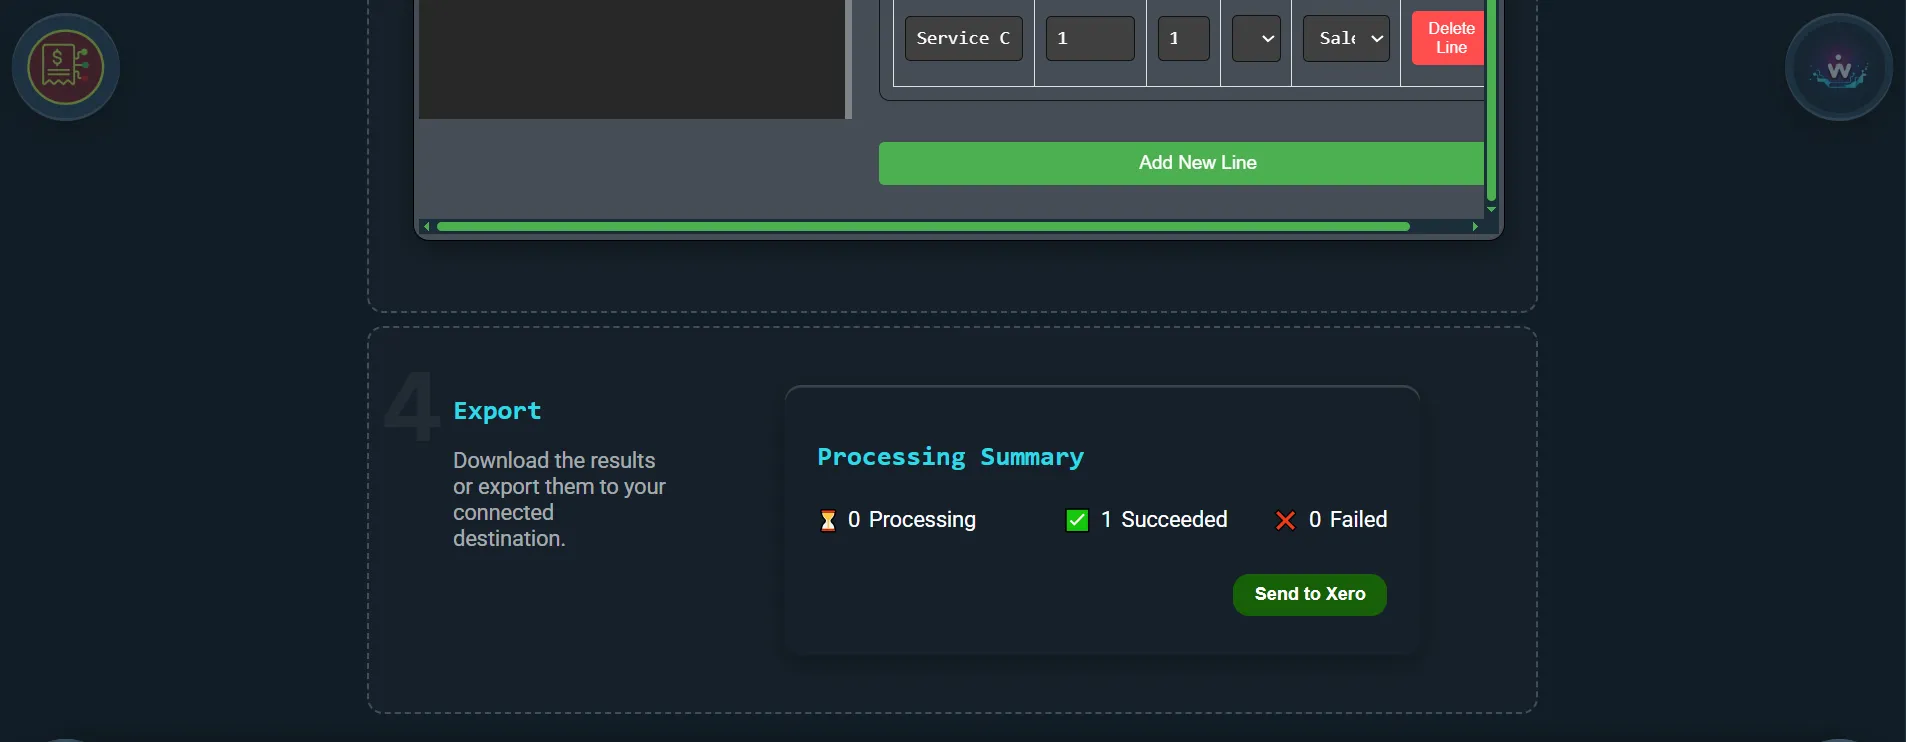Click Add New Line button
Viewport: 1906px width, 742px height.
click(x=1182, y=163)
